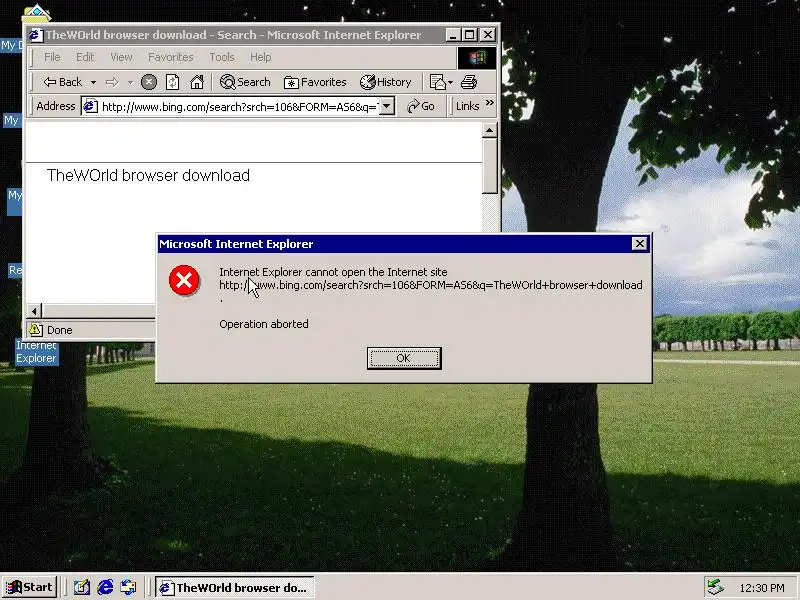Click the Links toolbar label

point(467,106)
